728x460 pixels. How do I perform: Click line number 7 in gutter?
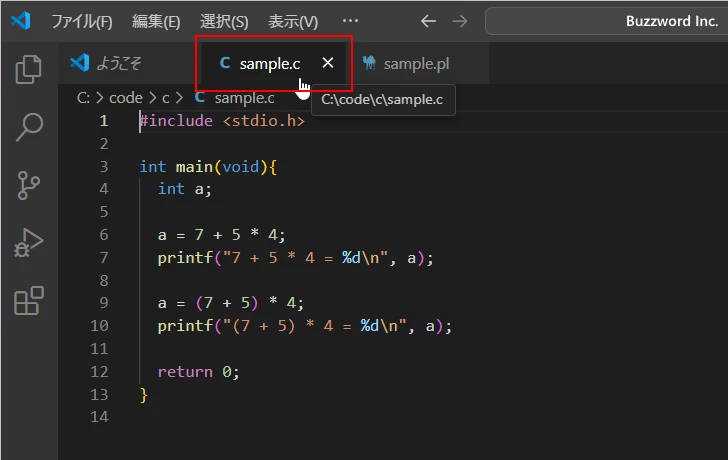tap(104, 257)
